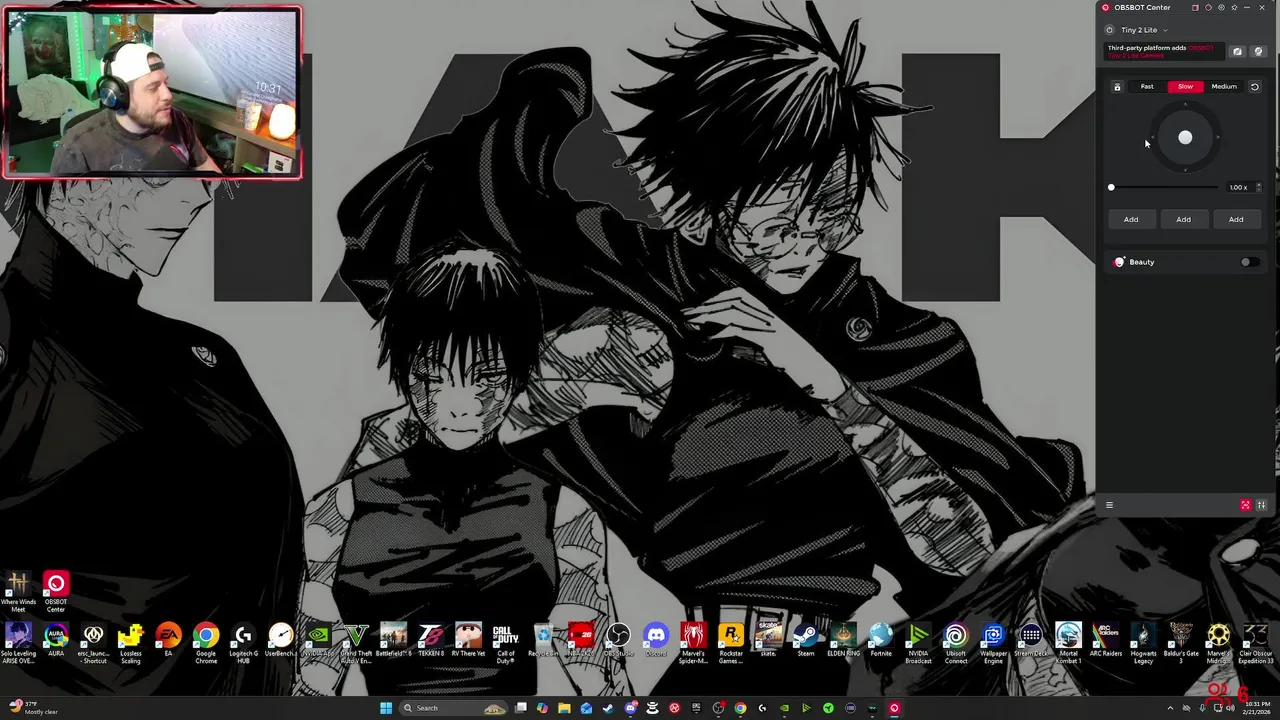The height and width of the screenshot is (720, 1280).
Task: Open the Where Winds Meet desktop shortcut
Action: pos(18,592)
